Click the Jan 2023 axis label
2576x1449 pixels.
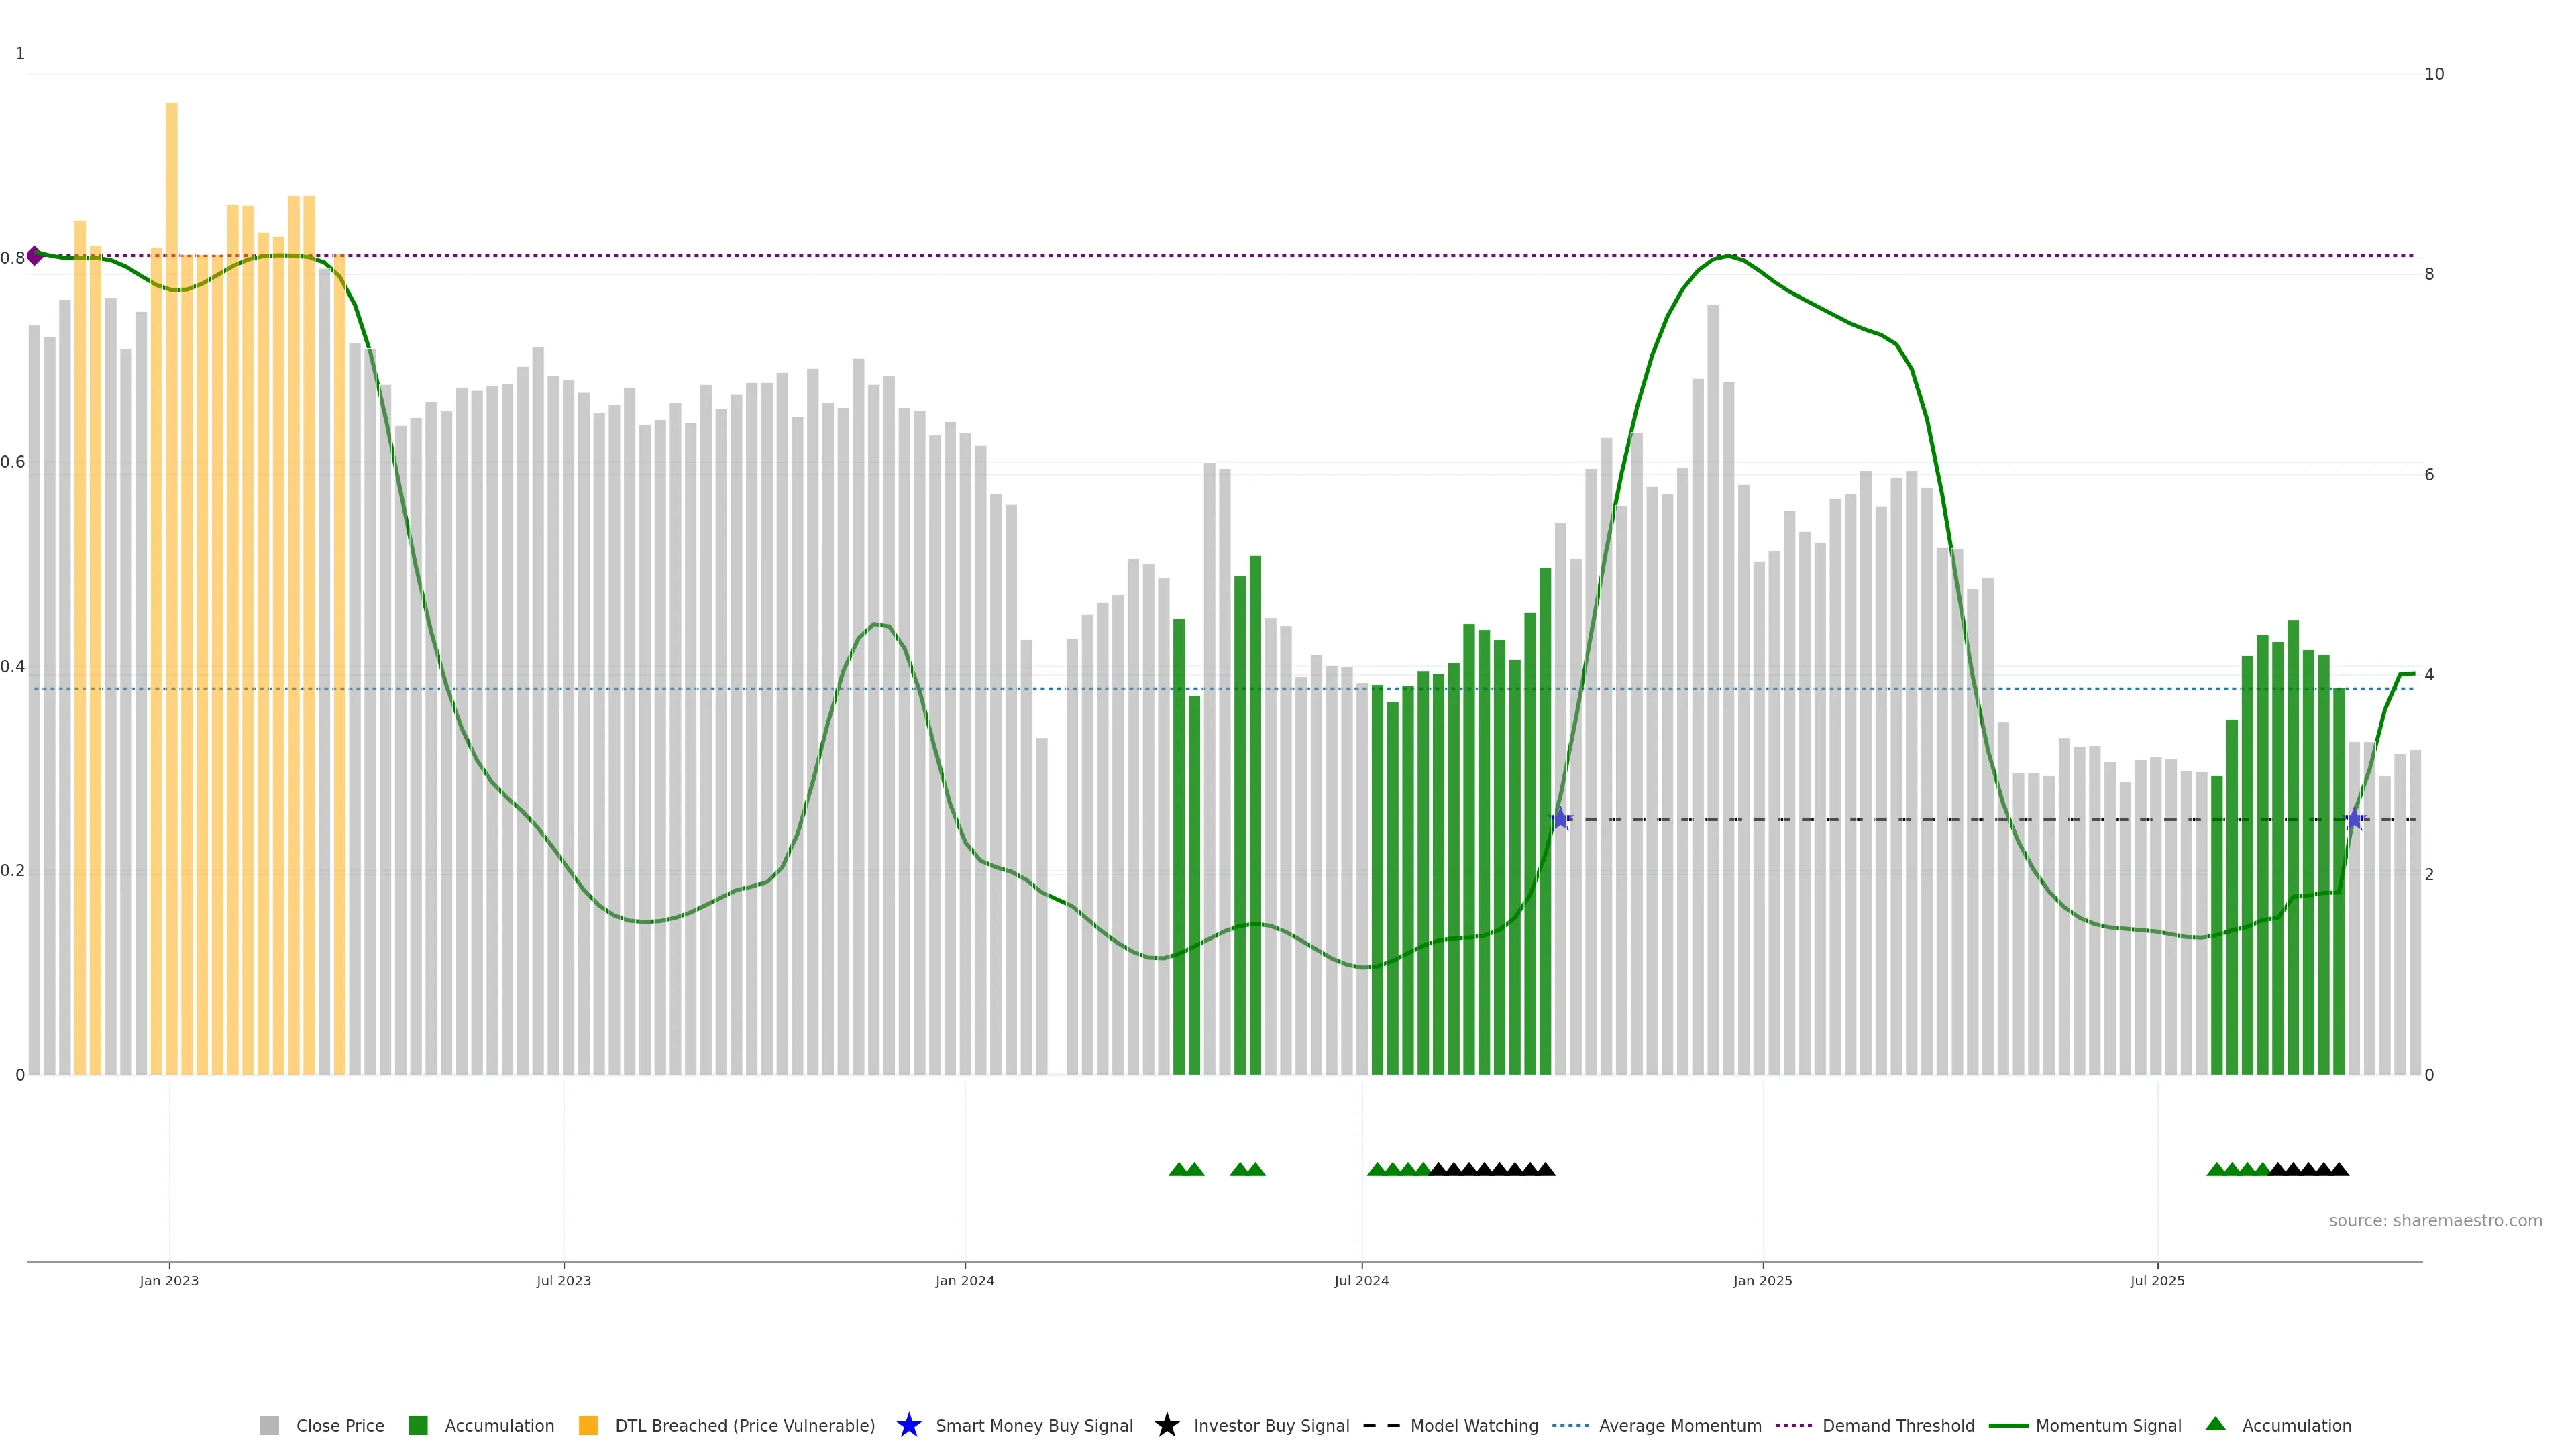coord(169,1281)
